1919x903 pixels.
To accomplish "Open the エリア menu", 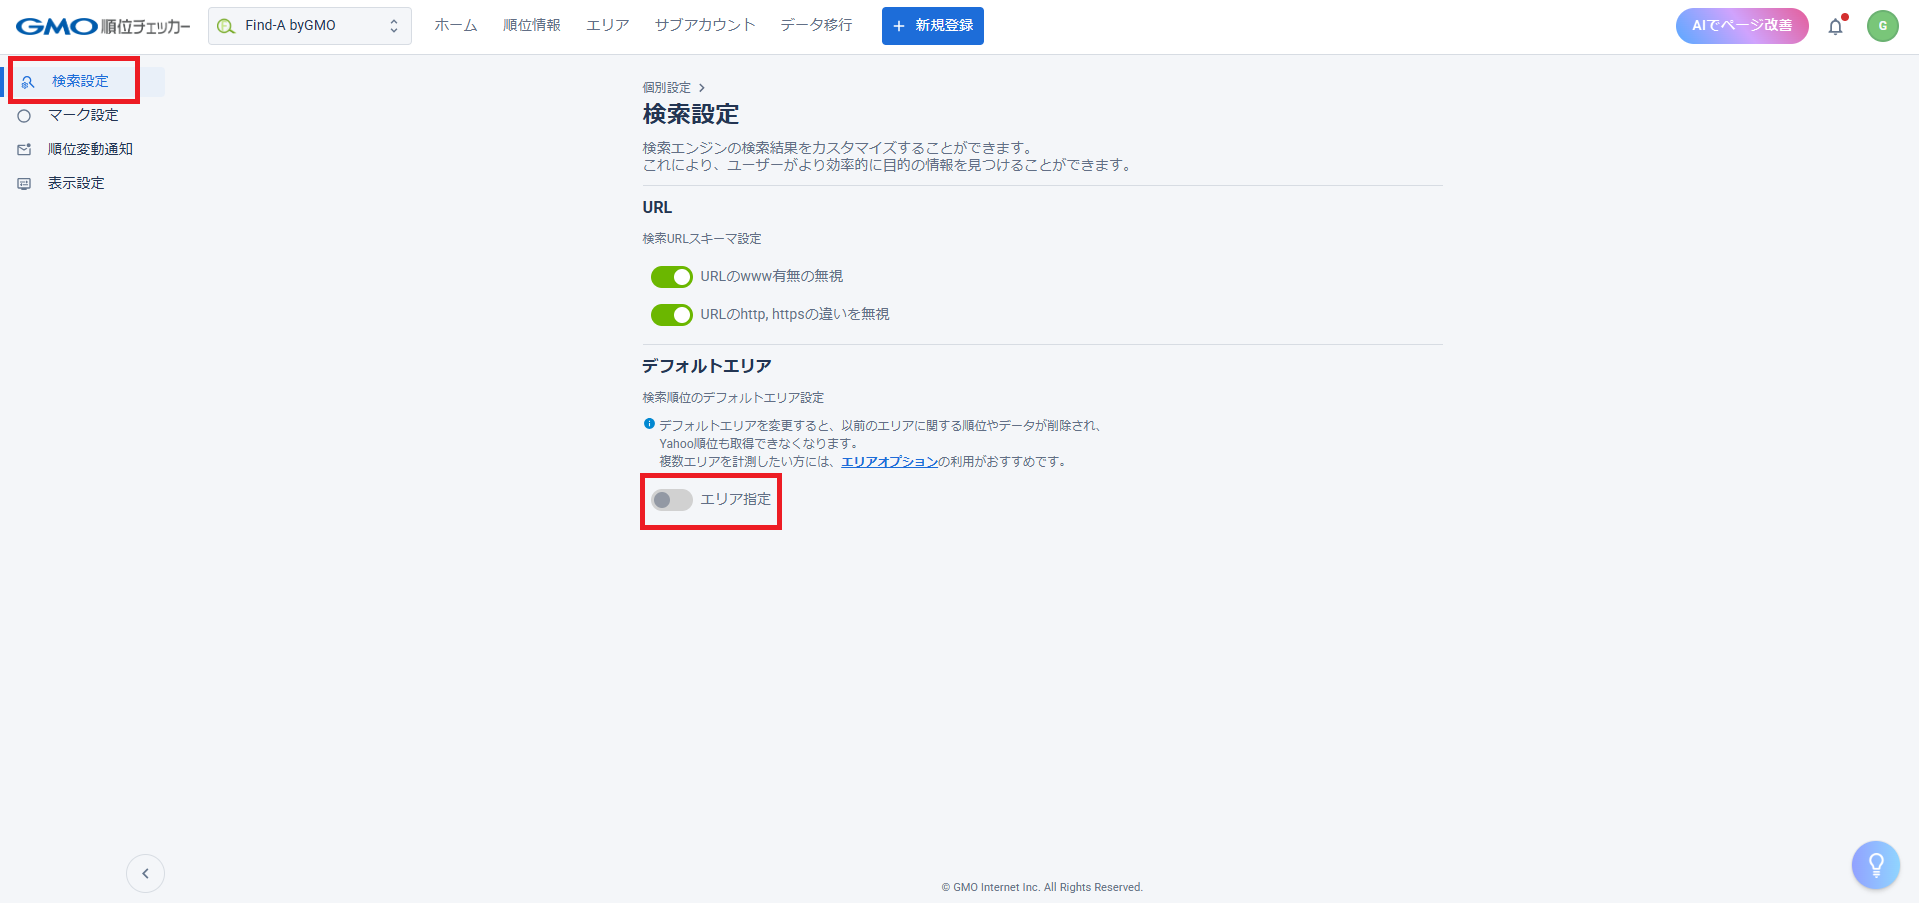I will pyautogui.click(x=608, y=25).
